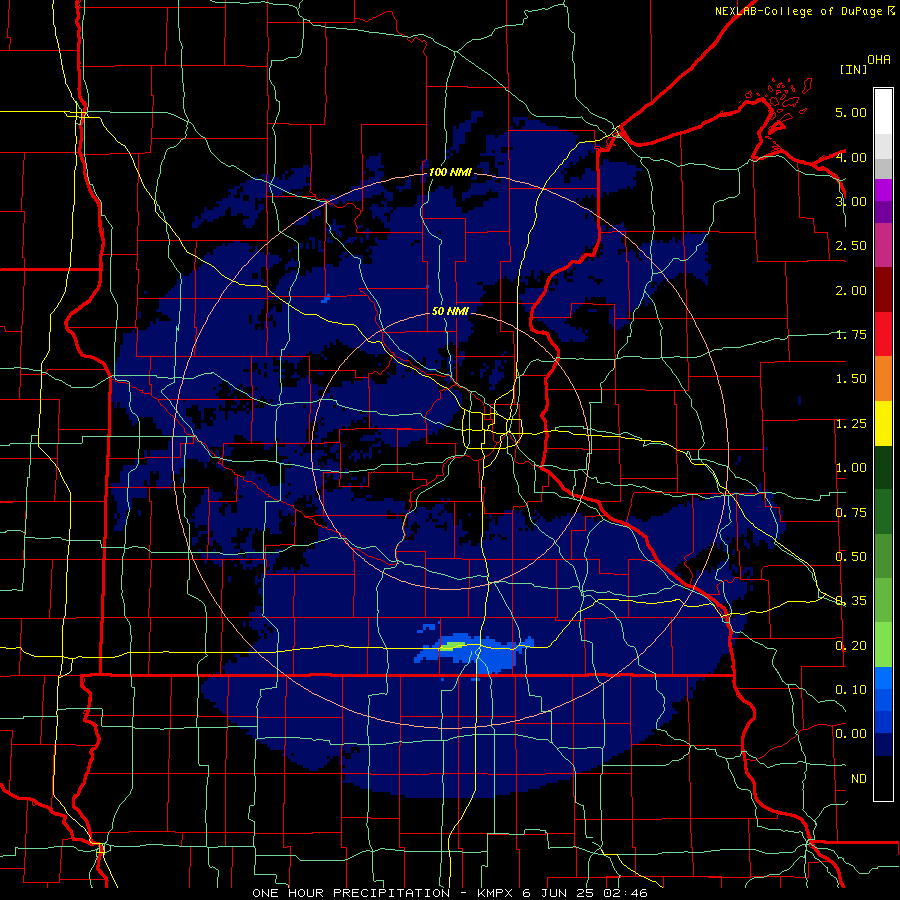Click the 0.20 legend value
This screenshot has width=900, height=900.
[x=851, y=646]
